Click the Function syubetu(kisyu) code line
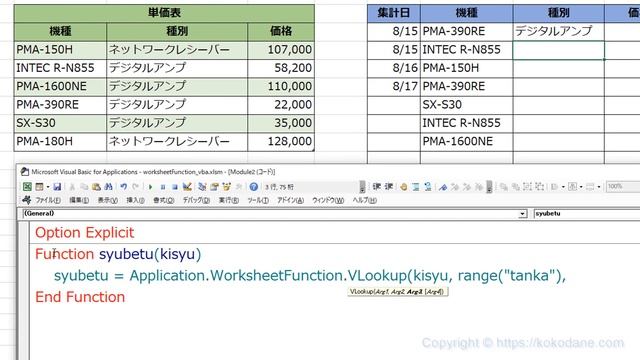640x360 pixels. coord(118,254)
